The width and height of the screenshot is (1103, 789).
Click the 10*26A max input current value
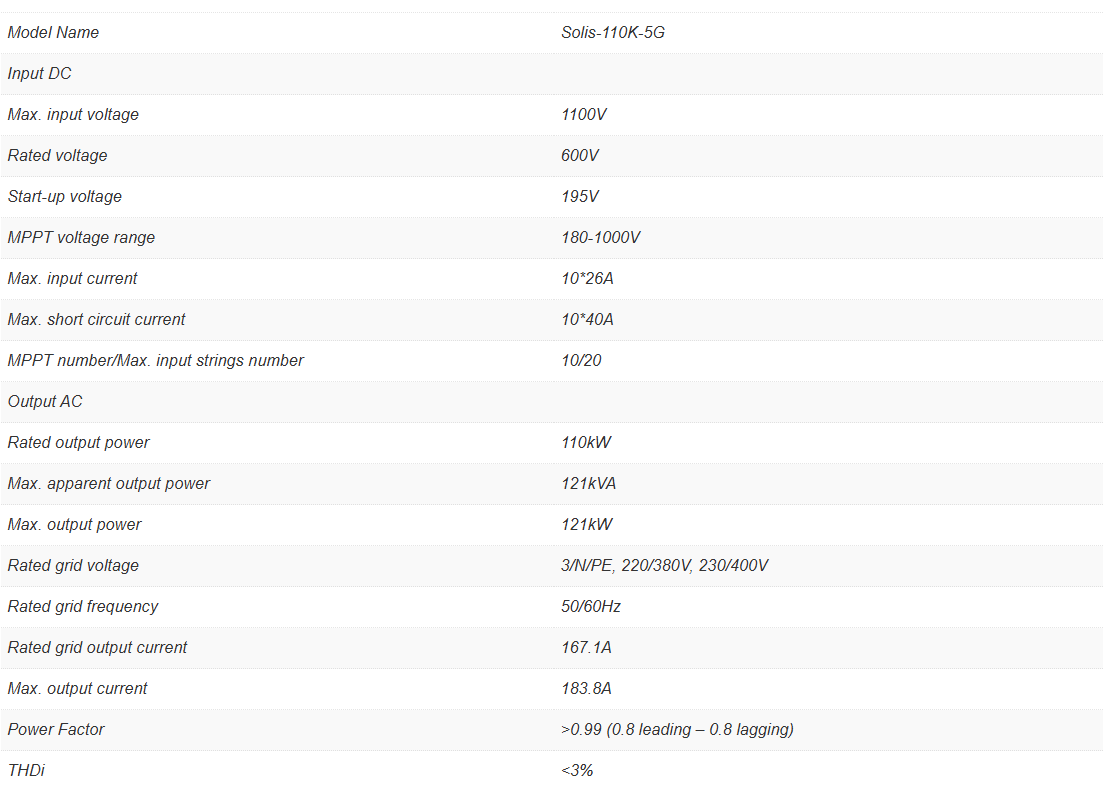click(588, 279)
